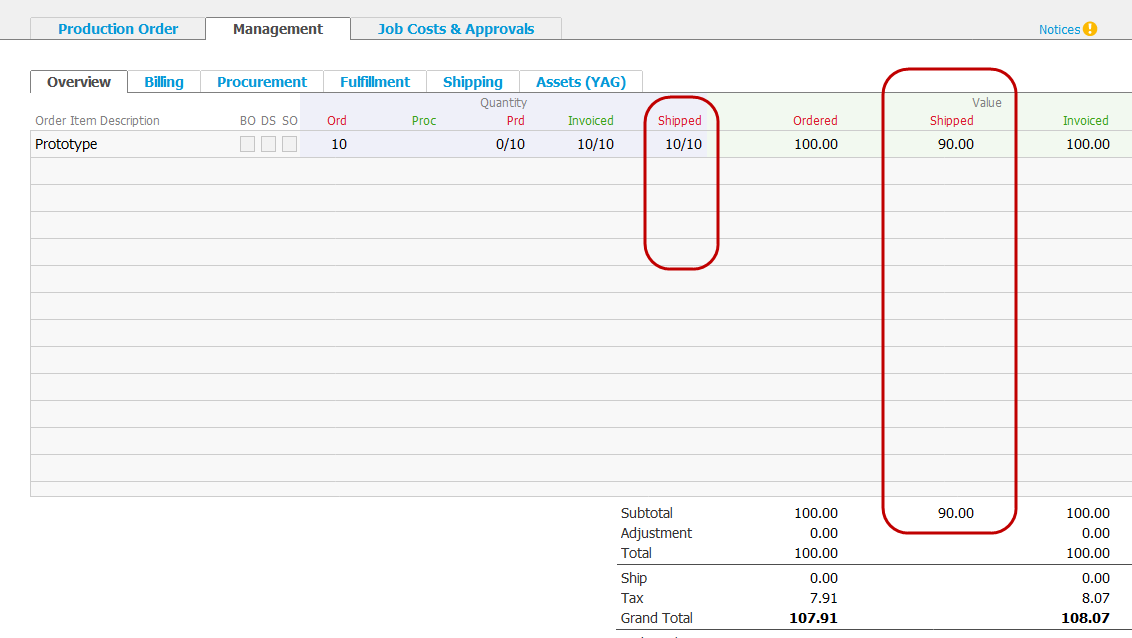Click the Subtotal shipped value 90.00
Image resolution: width=1132 pixels, height=638 pixels.
956,513
